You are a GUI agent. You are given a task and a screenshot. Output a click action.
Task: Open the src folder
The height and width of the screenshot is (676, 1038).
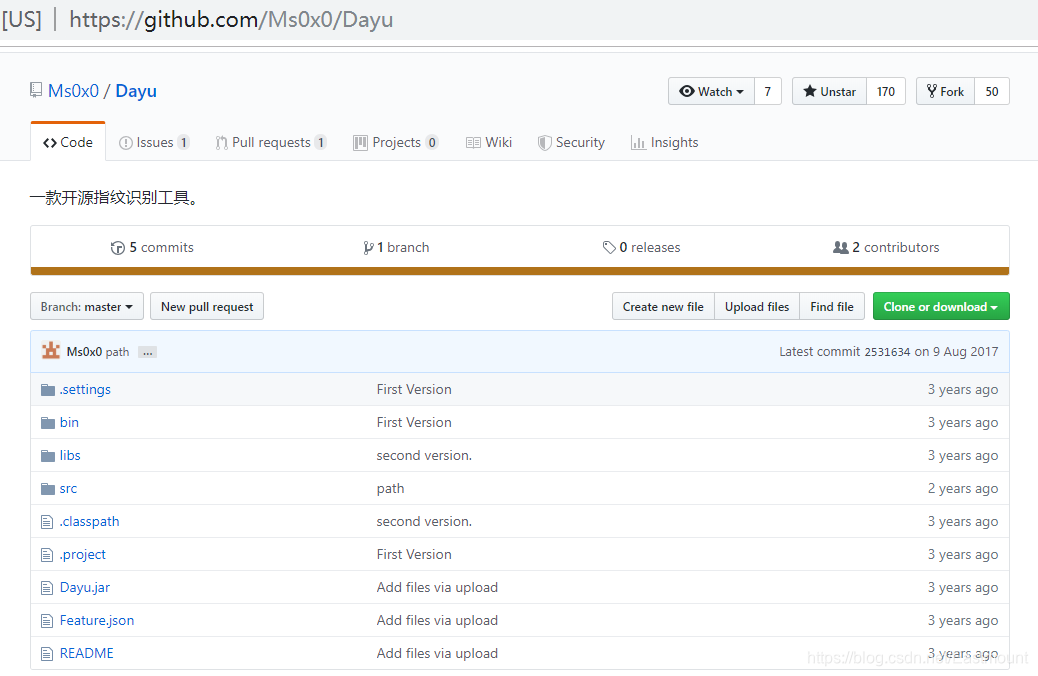68,489
